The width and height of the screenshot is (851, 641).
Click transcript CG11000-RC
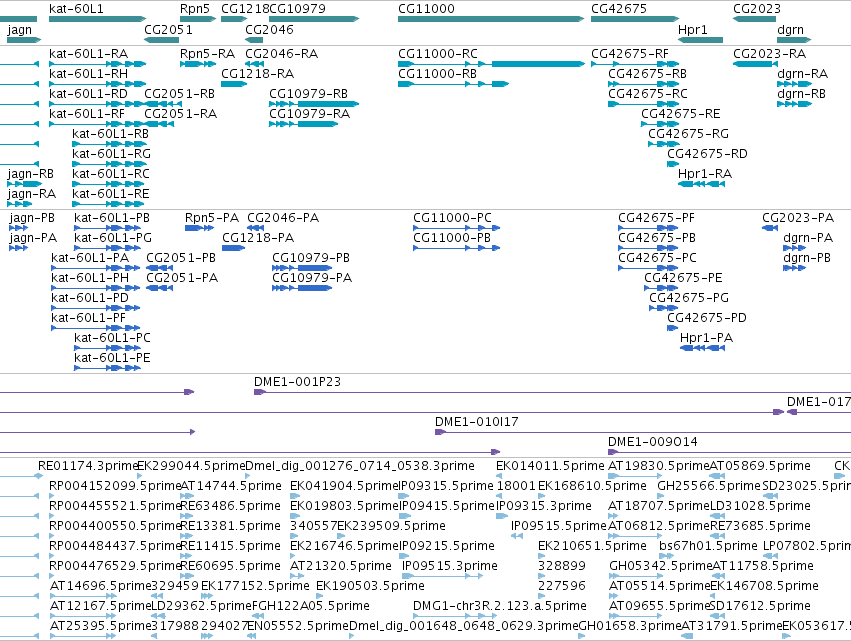click(491, 64)
